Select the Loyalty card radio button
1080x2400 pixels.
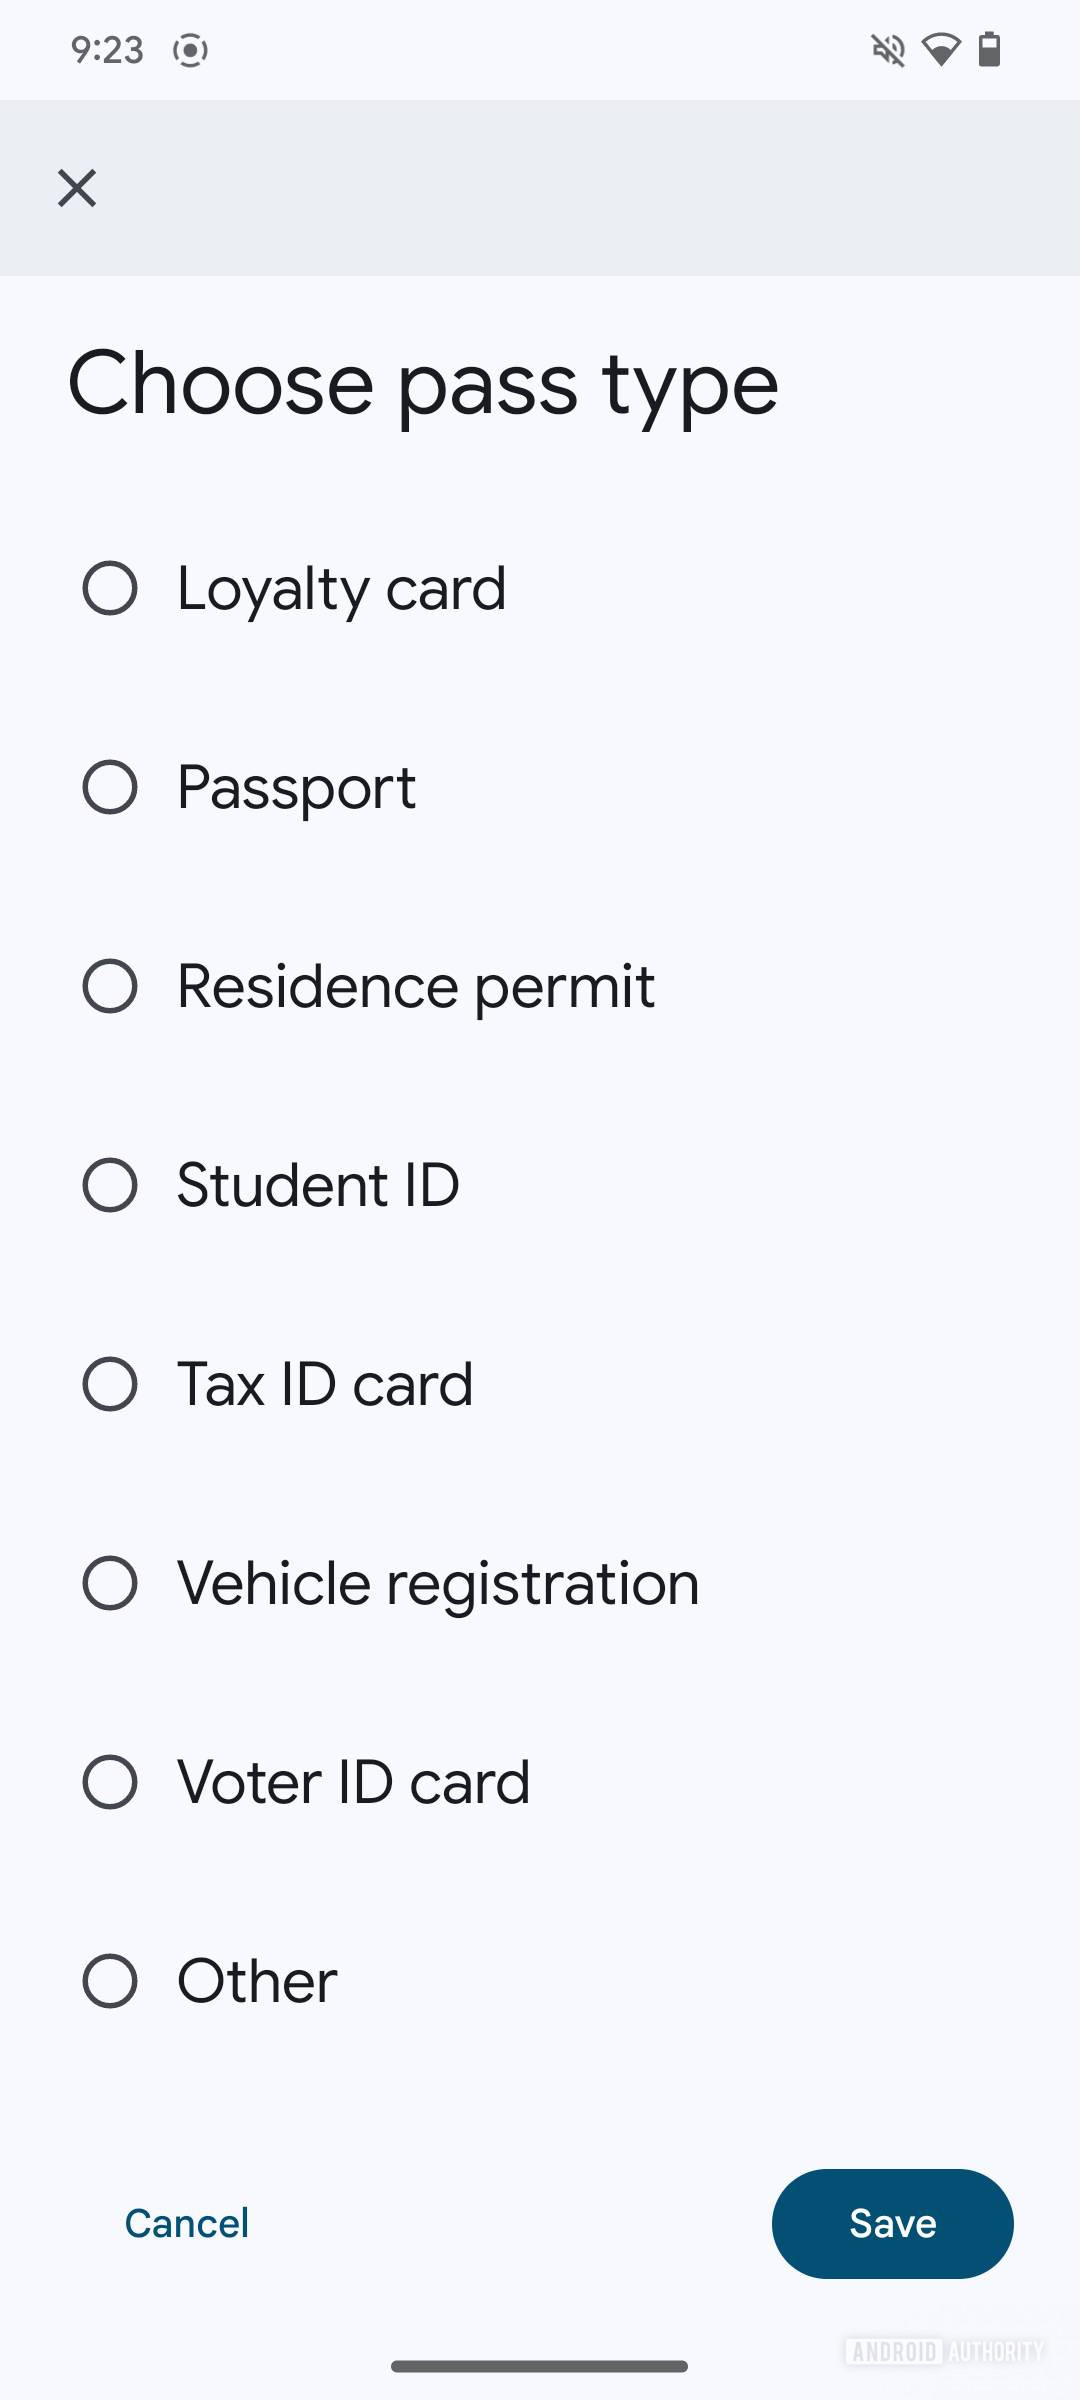(x=110, y=588)
